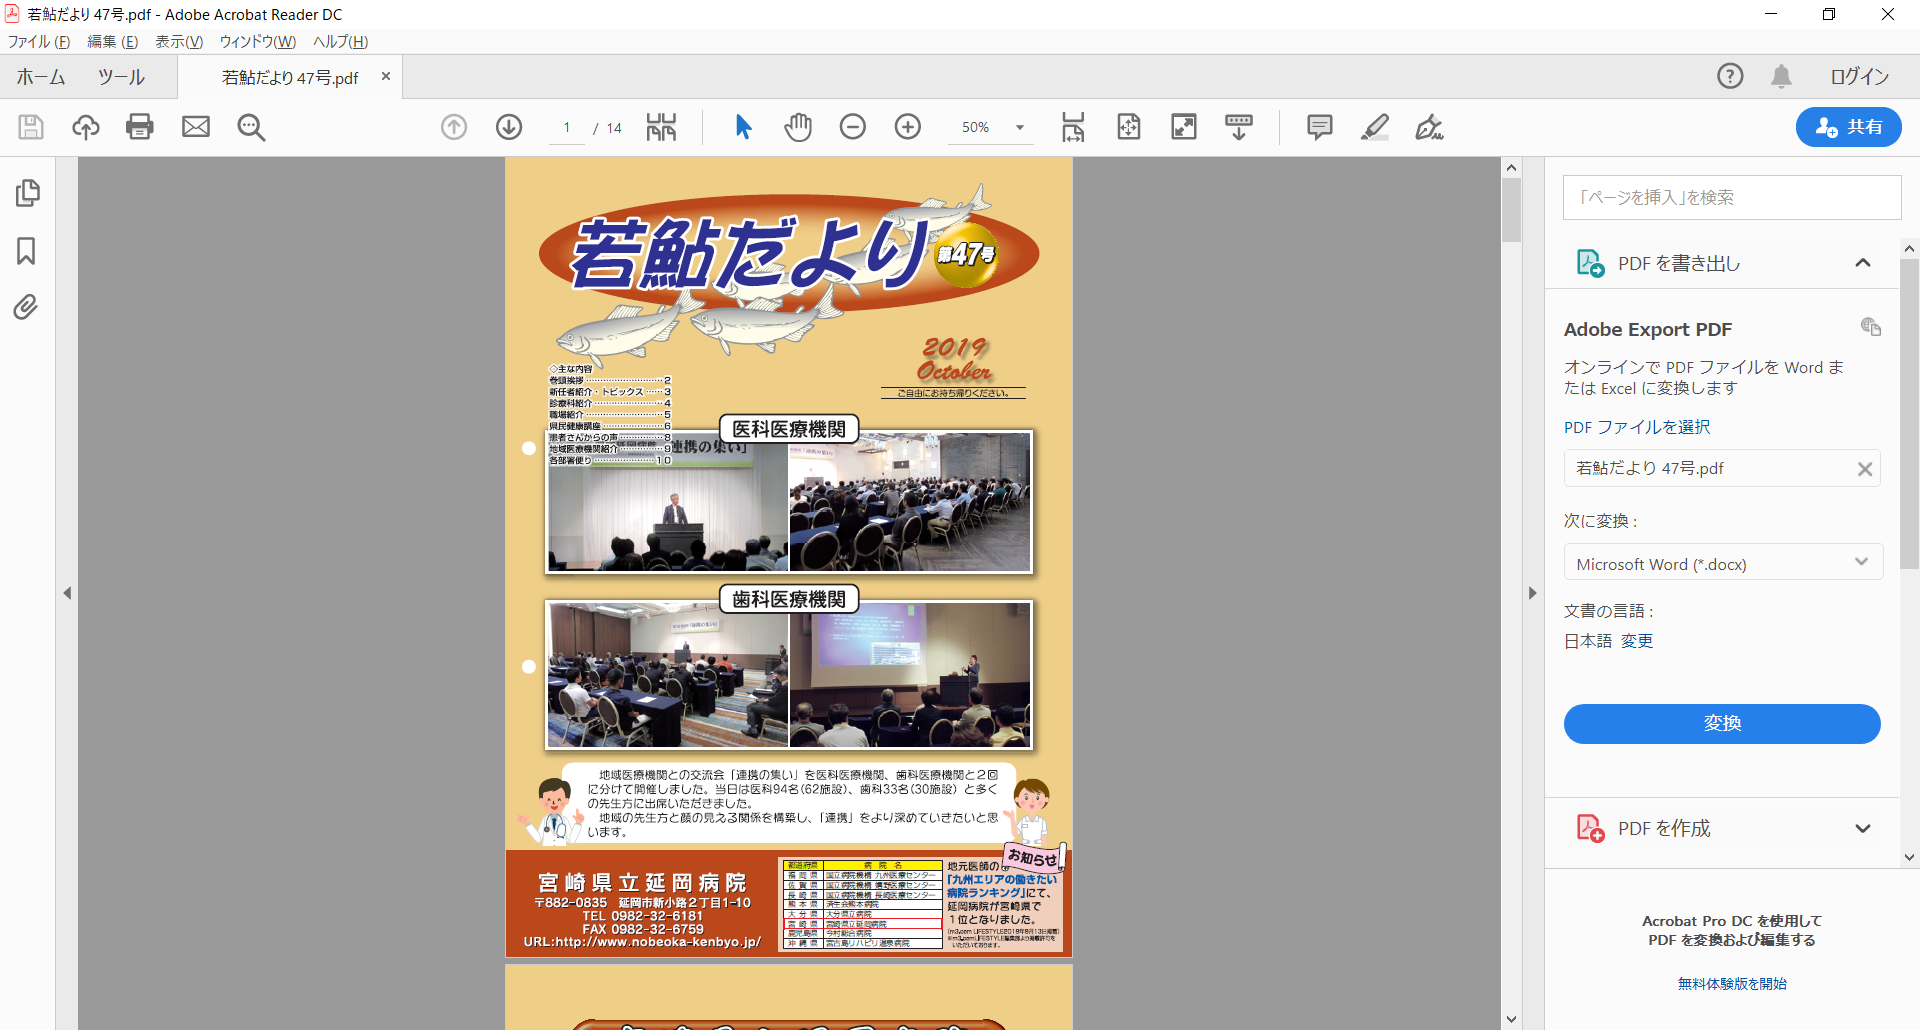1920x1030 pixels.
Task: Click the 日本語 document language text
Action: [x=1588, y=641]
